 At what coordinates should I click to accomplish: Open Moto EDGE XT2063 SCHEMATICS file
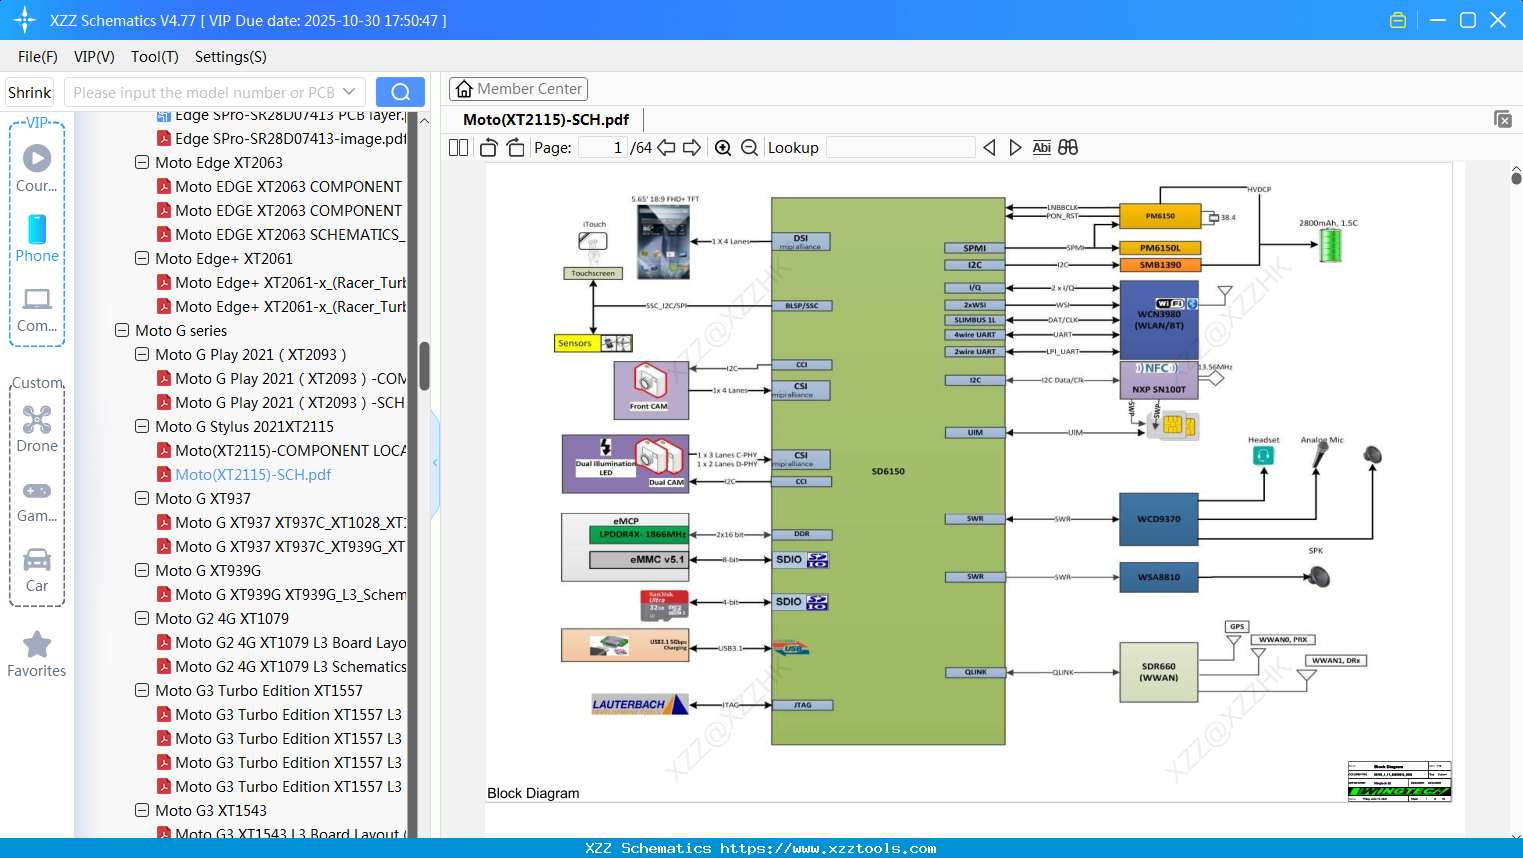click(x=290, y=234)
